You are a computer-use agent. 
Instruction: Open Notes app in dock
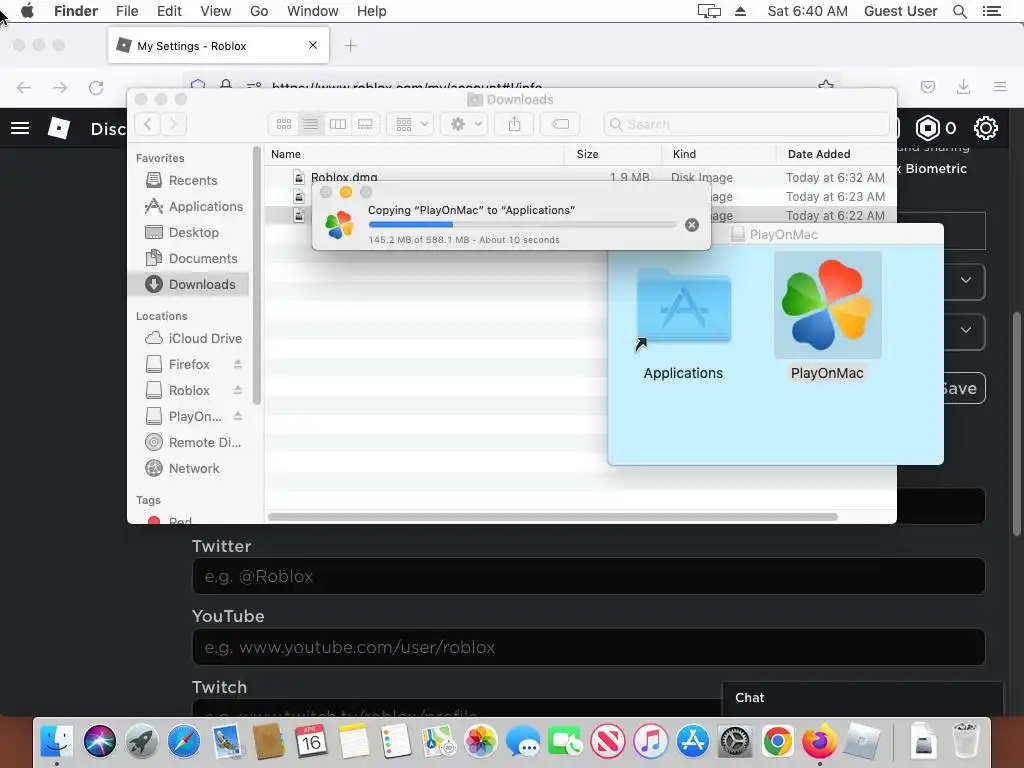353,742
